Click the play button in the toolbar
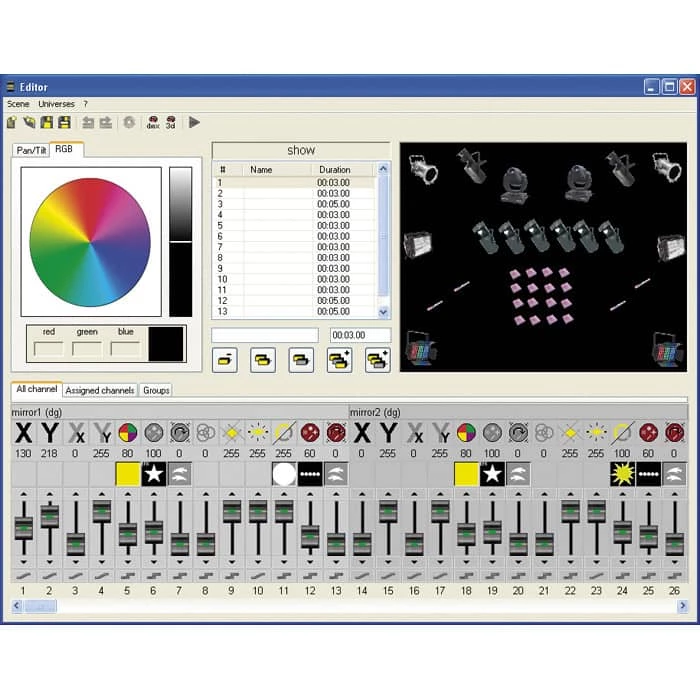 pos(194,122)
